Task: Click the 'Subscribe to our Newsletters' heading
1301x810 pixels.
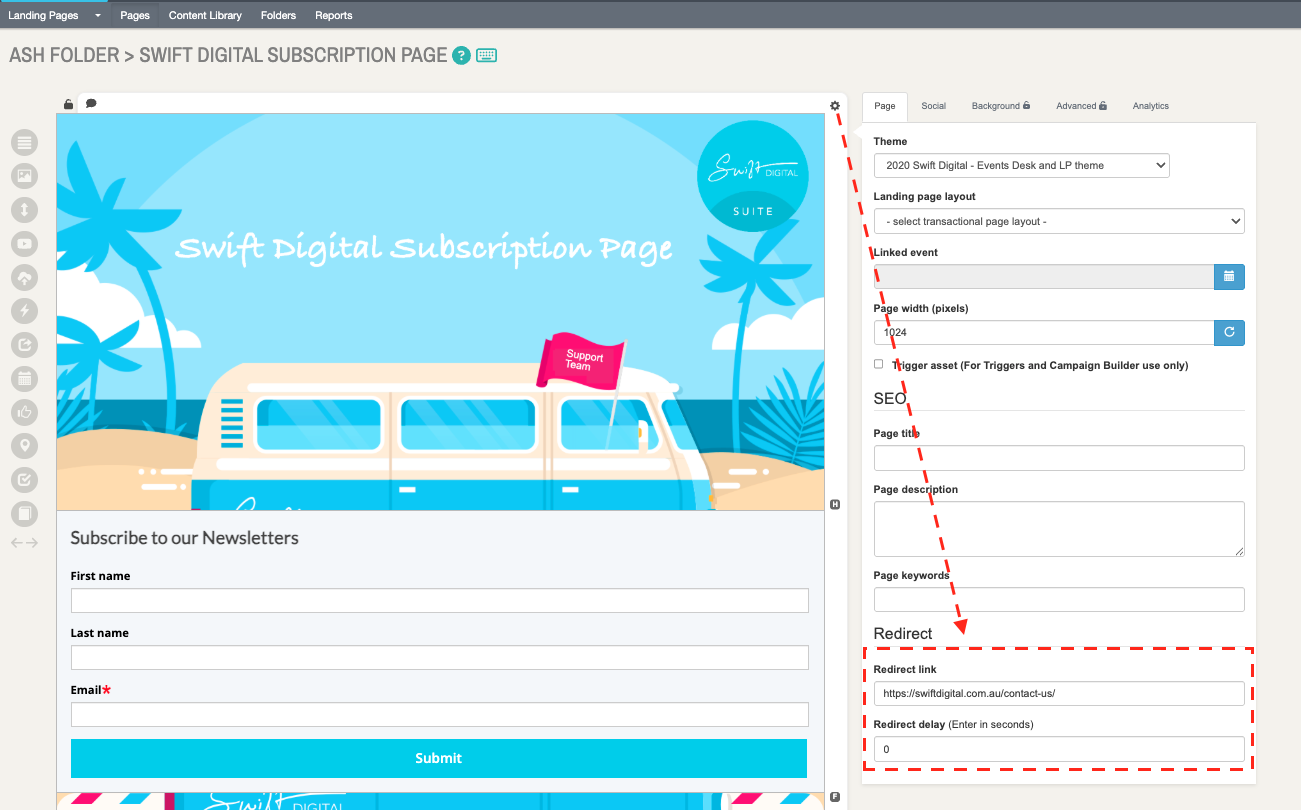Action: click(x=185, y=538)
